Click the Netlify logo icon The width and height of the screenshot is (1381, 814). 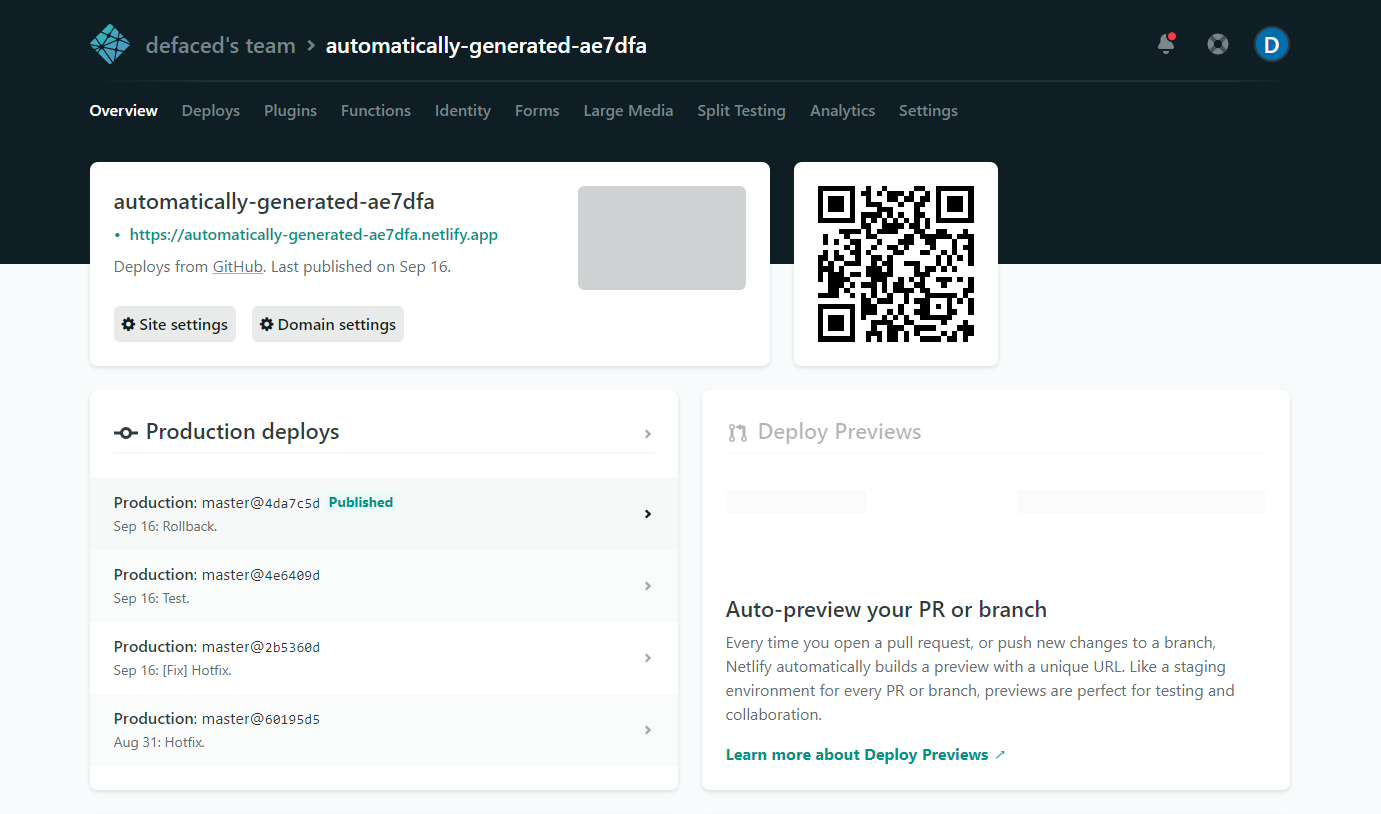click(109, 43)
